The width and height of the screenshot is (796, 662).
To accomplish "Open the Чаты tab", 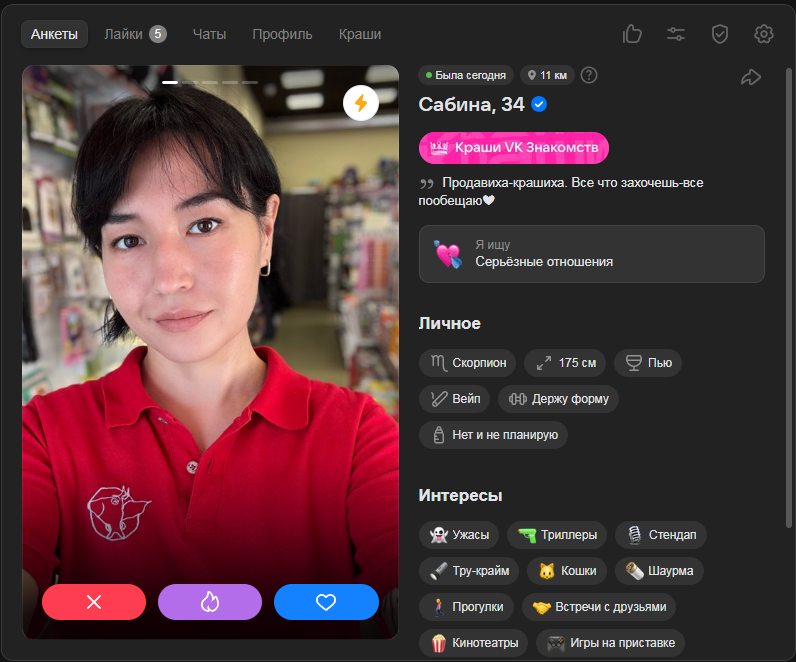I will point(209,34).
